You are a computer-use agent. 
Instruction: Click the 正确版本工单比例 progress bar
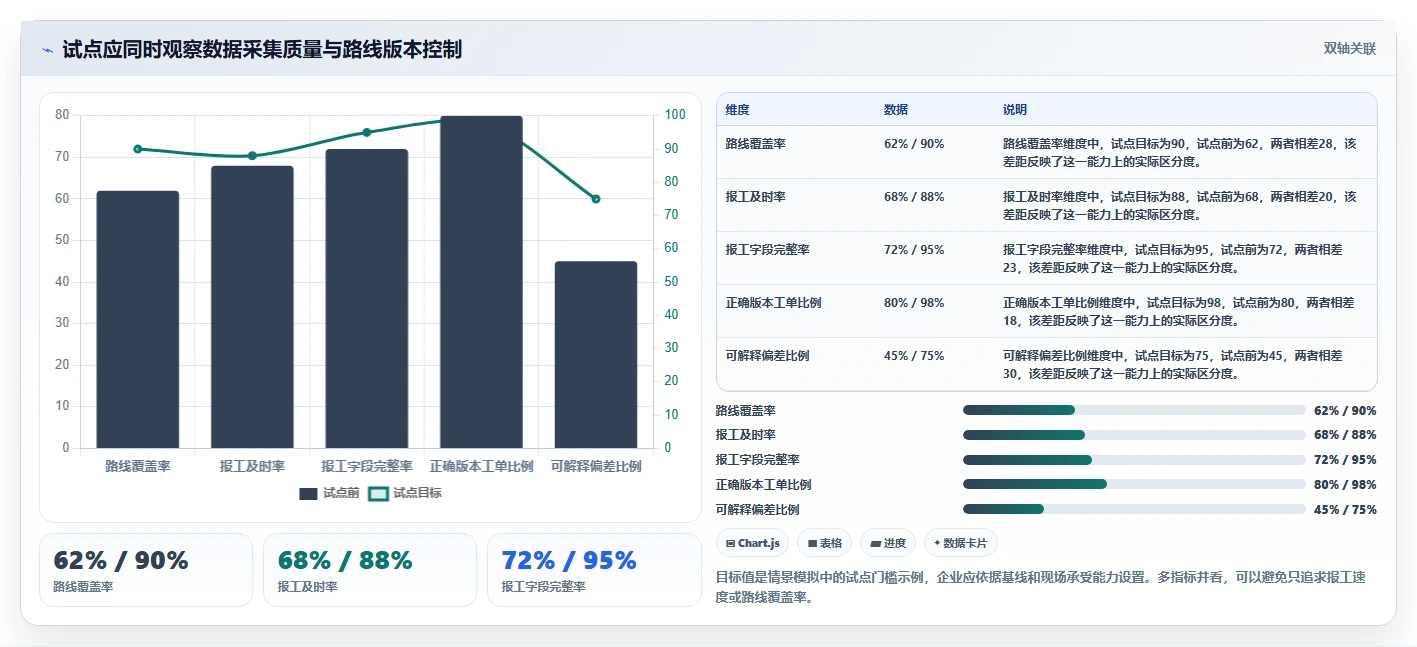pos(1134,484)
